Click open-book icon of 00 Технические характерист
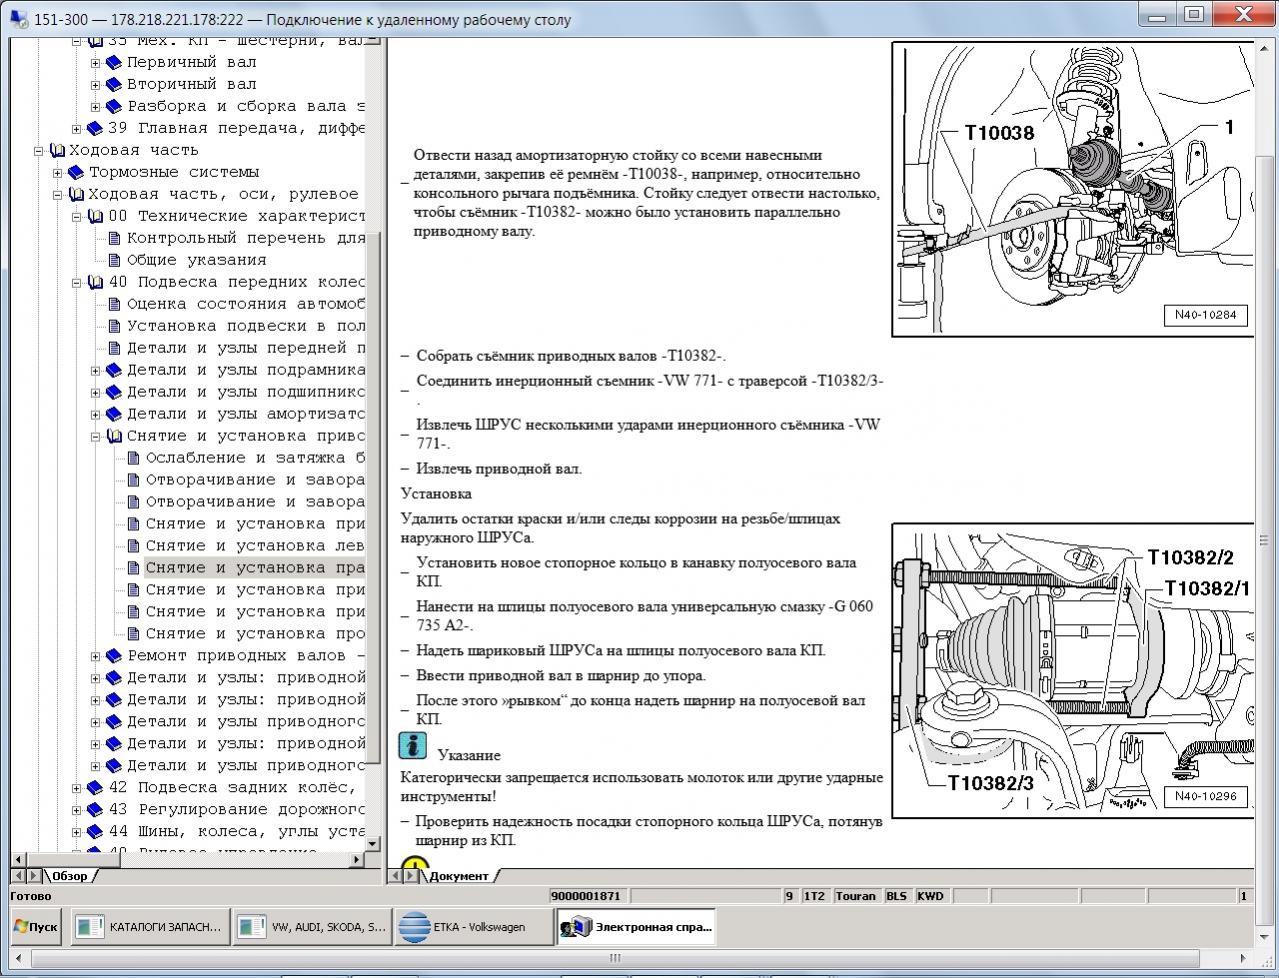The height and width of the screenshot is (978, 1279). (95, 216)
